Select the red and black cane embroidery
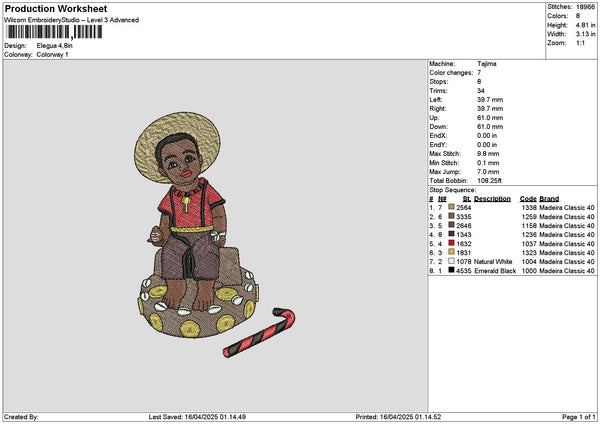 click(x=259, y=333)
